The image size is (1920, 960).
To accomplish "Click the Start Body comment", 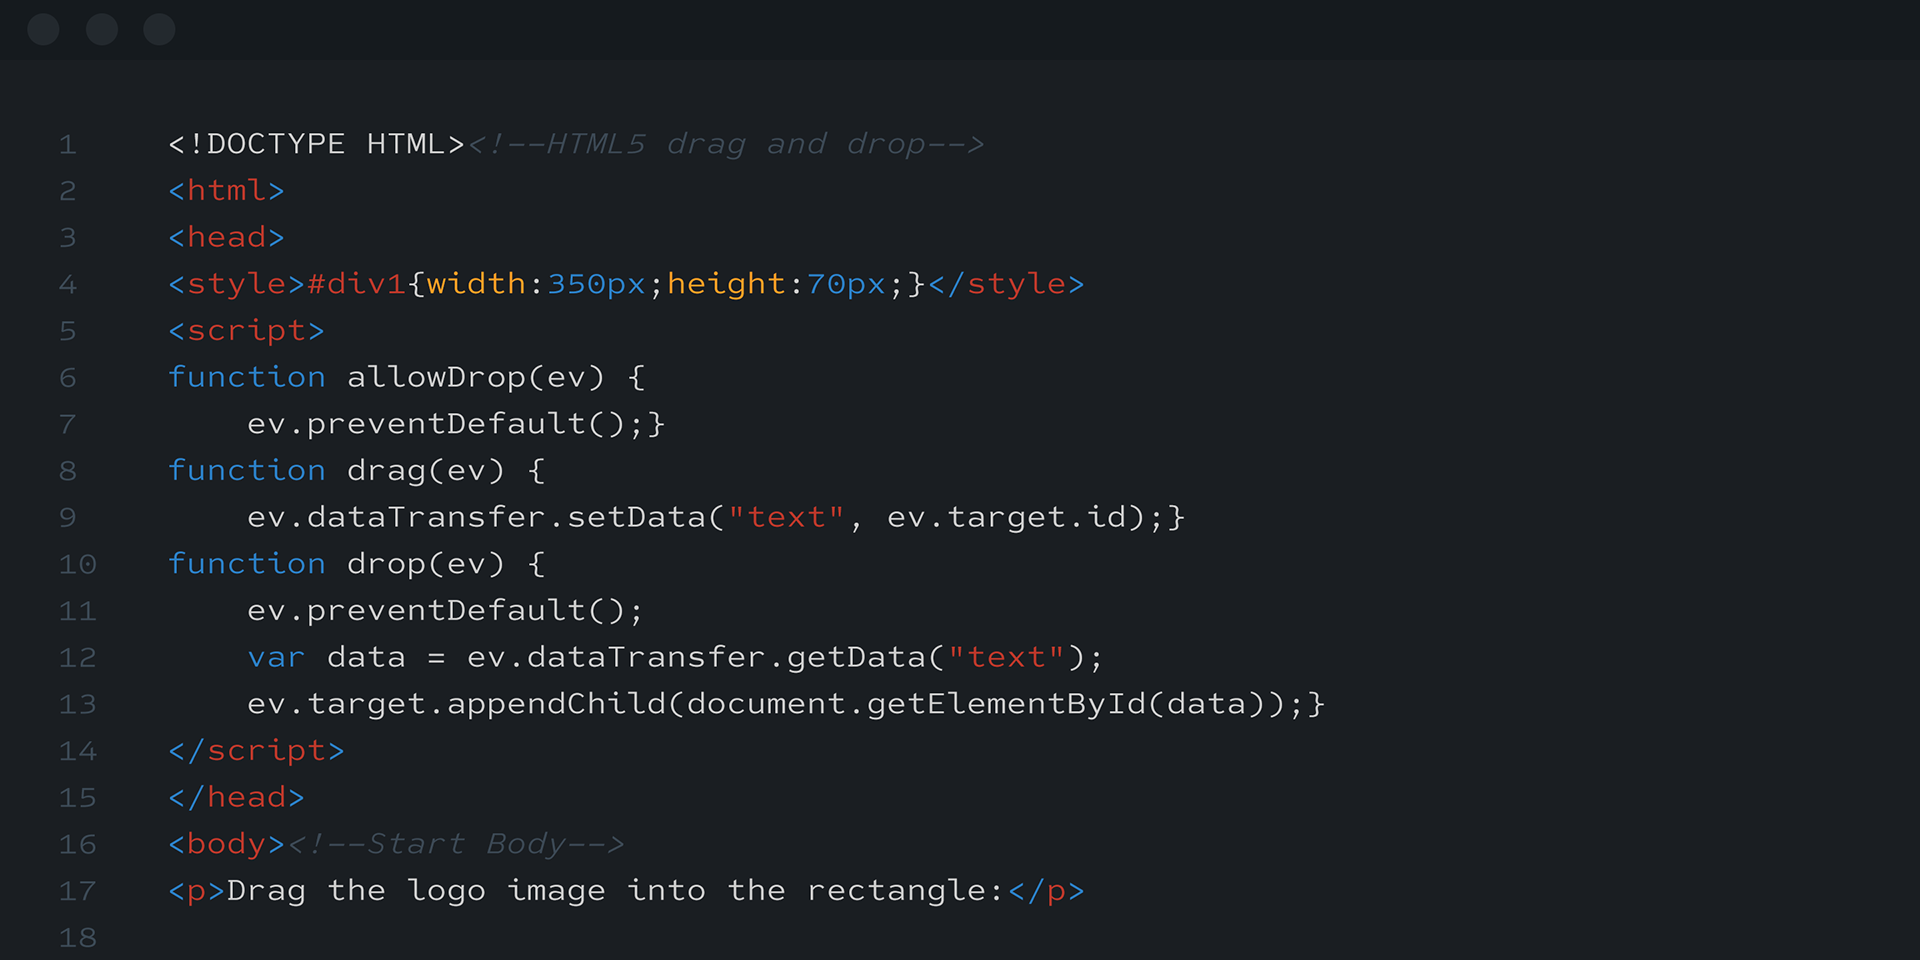I will (x=456, y=844).
